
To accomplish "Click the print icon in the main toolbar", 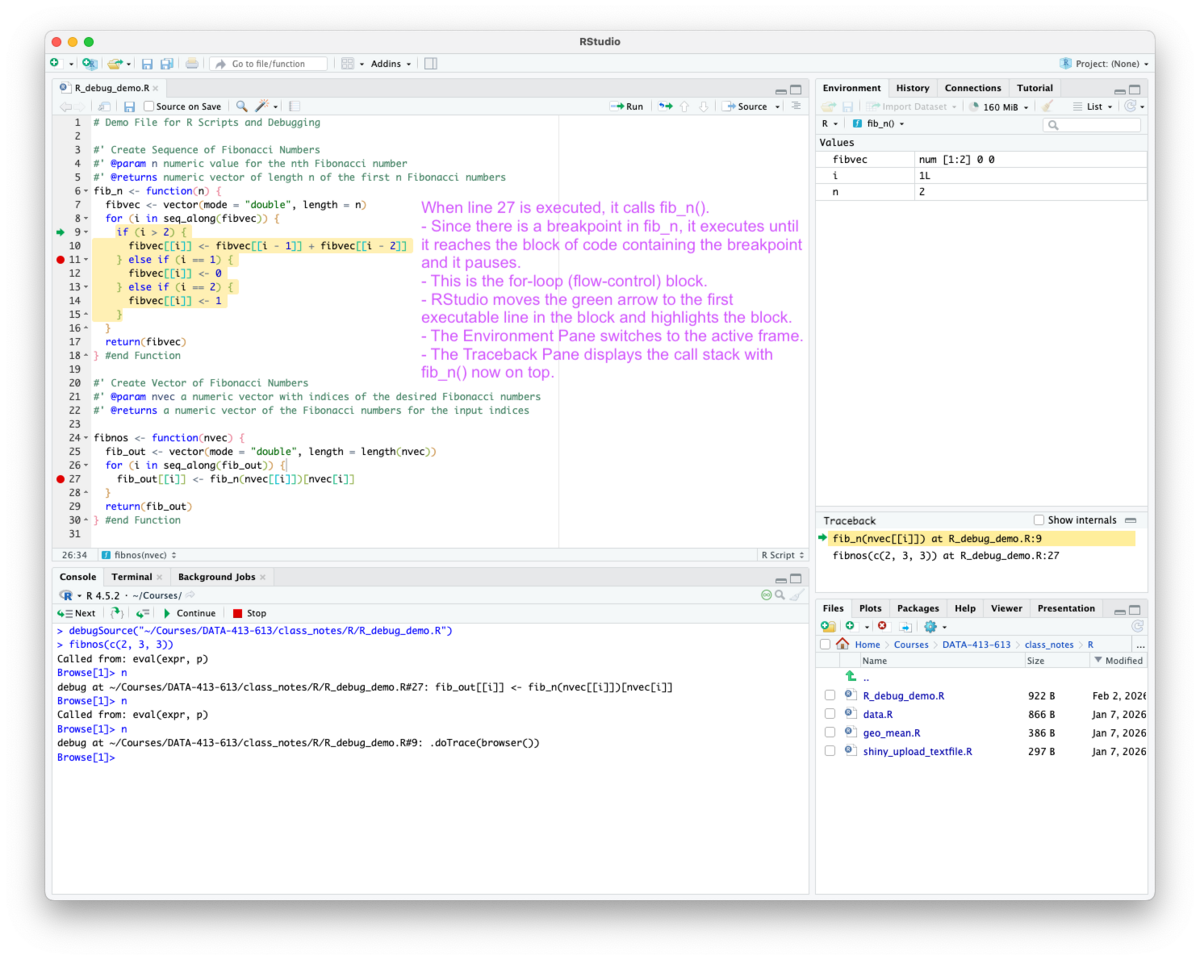I will coord(191,64).
